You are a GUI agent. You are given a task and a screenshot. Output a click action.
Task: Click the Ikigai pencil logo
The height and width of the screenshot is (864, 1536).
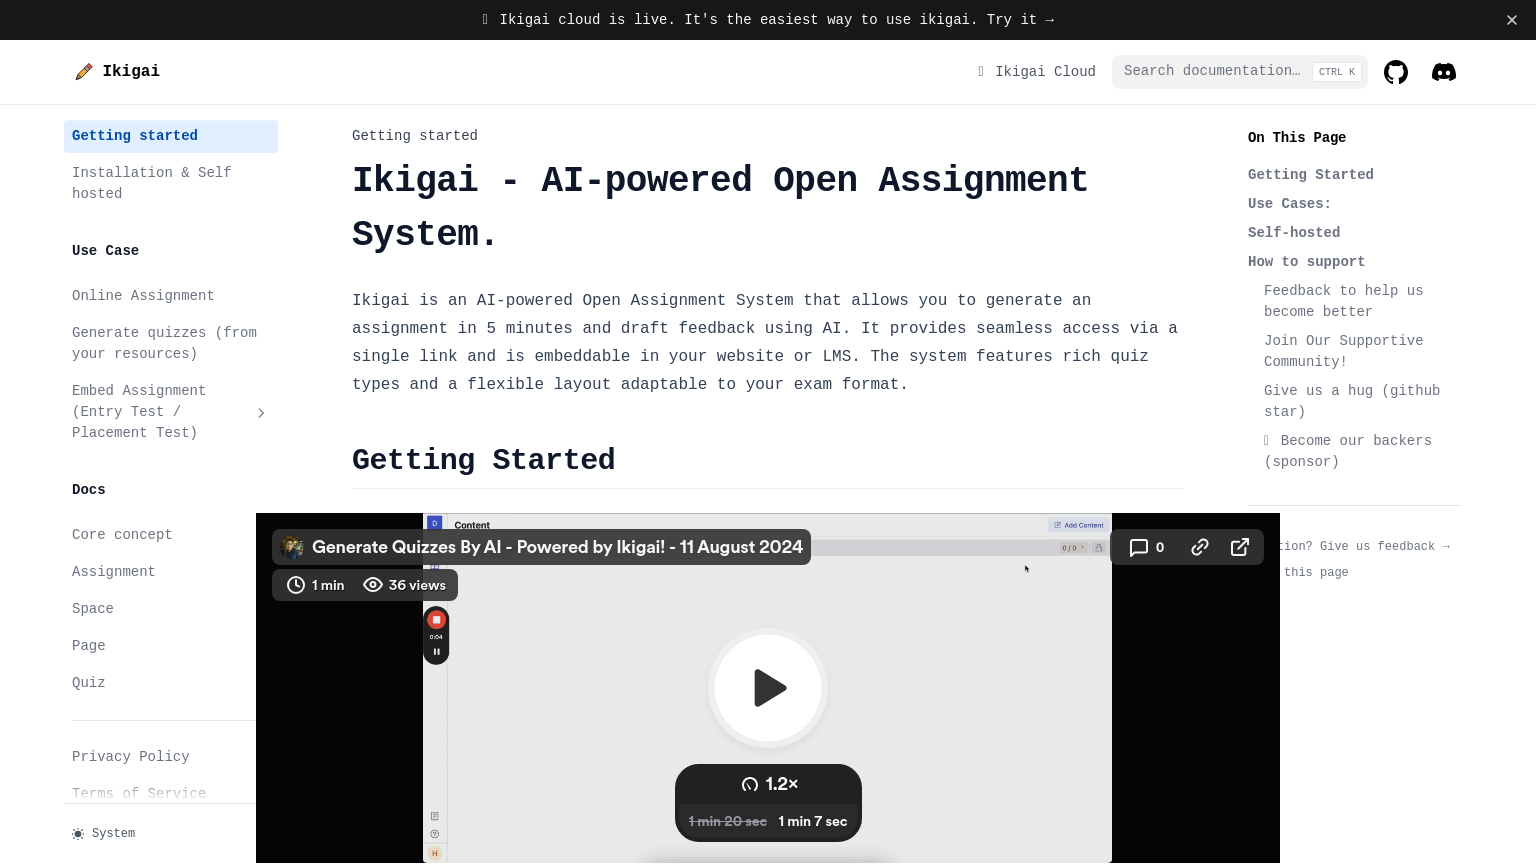click(x=84, y=71)
